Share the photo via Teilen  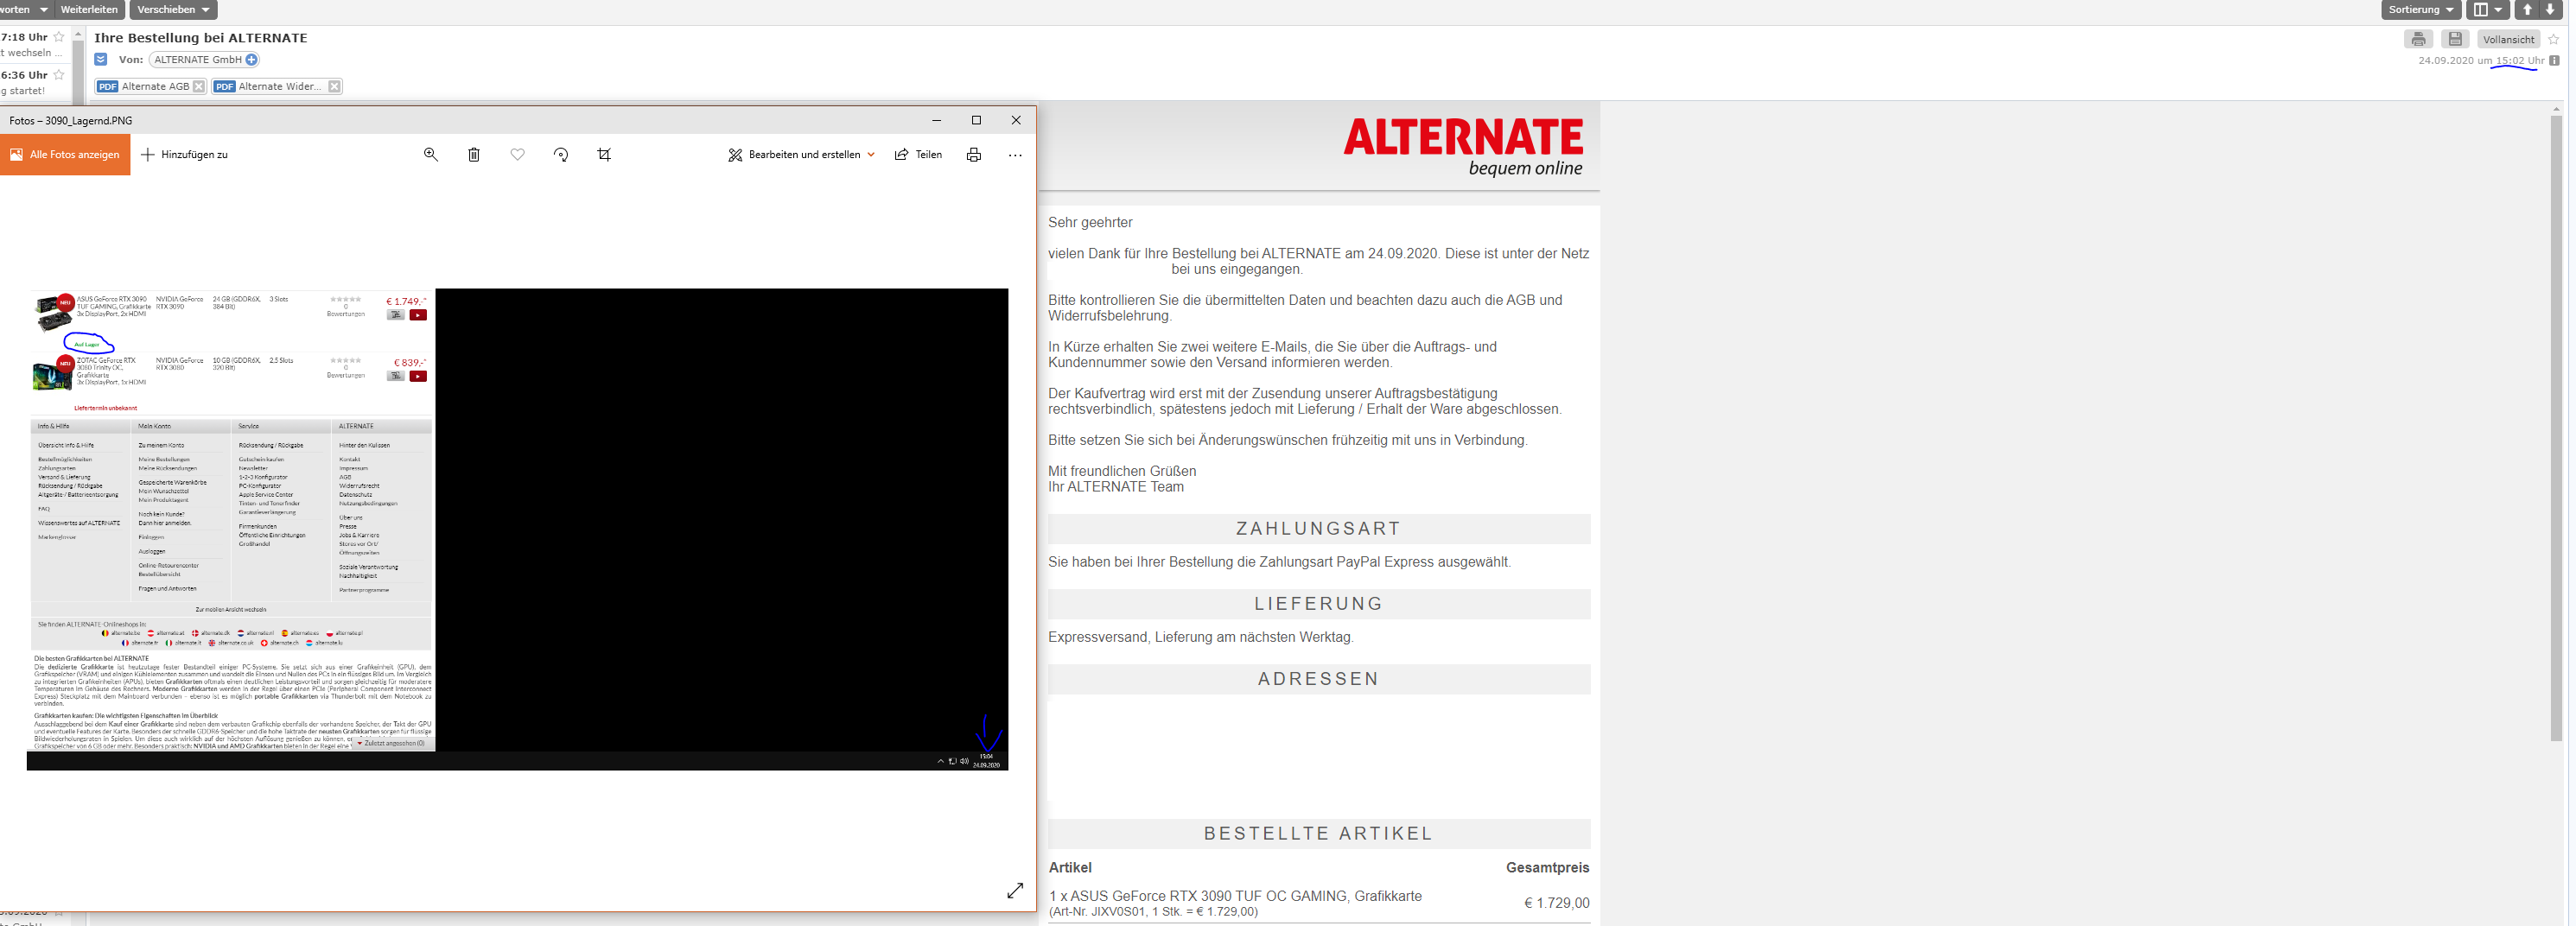tap(918, 154)
